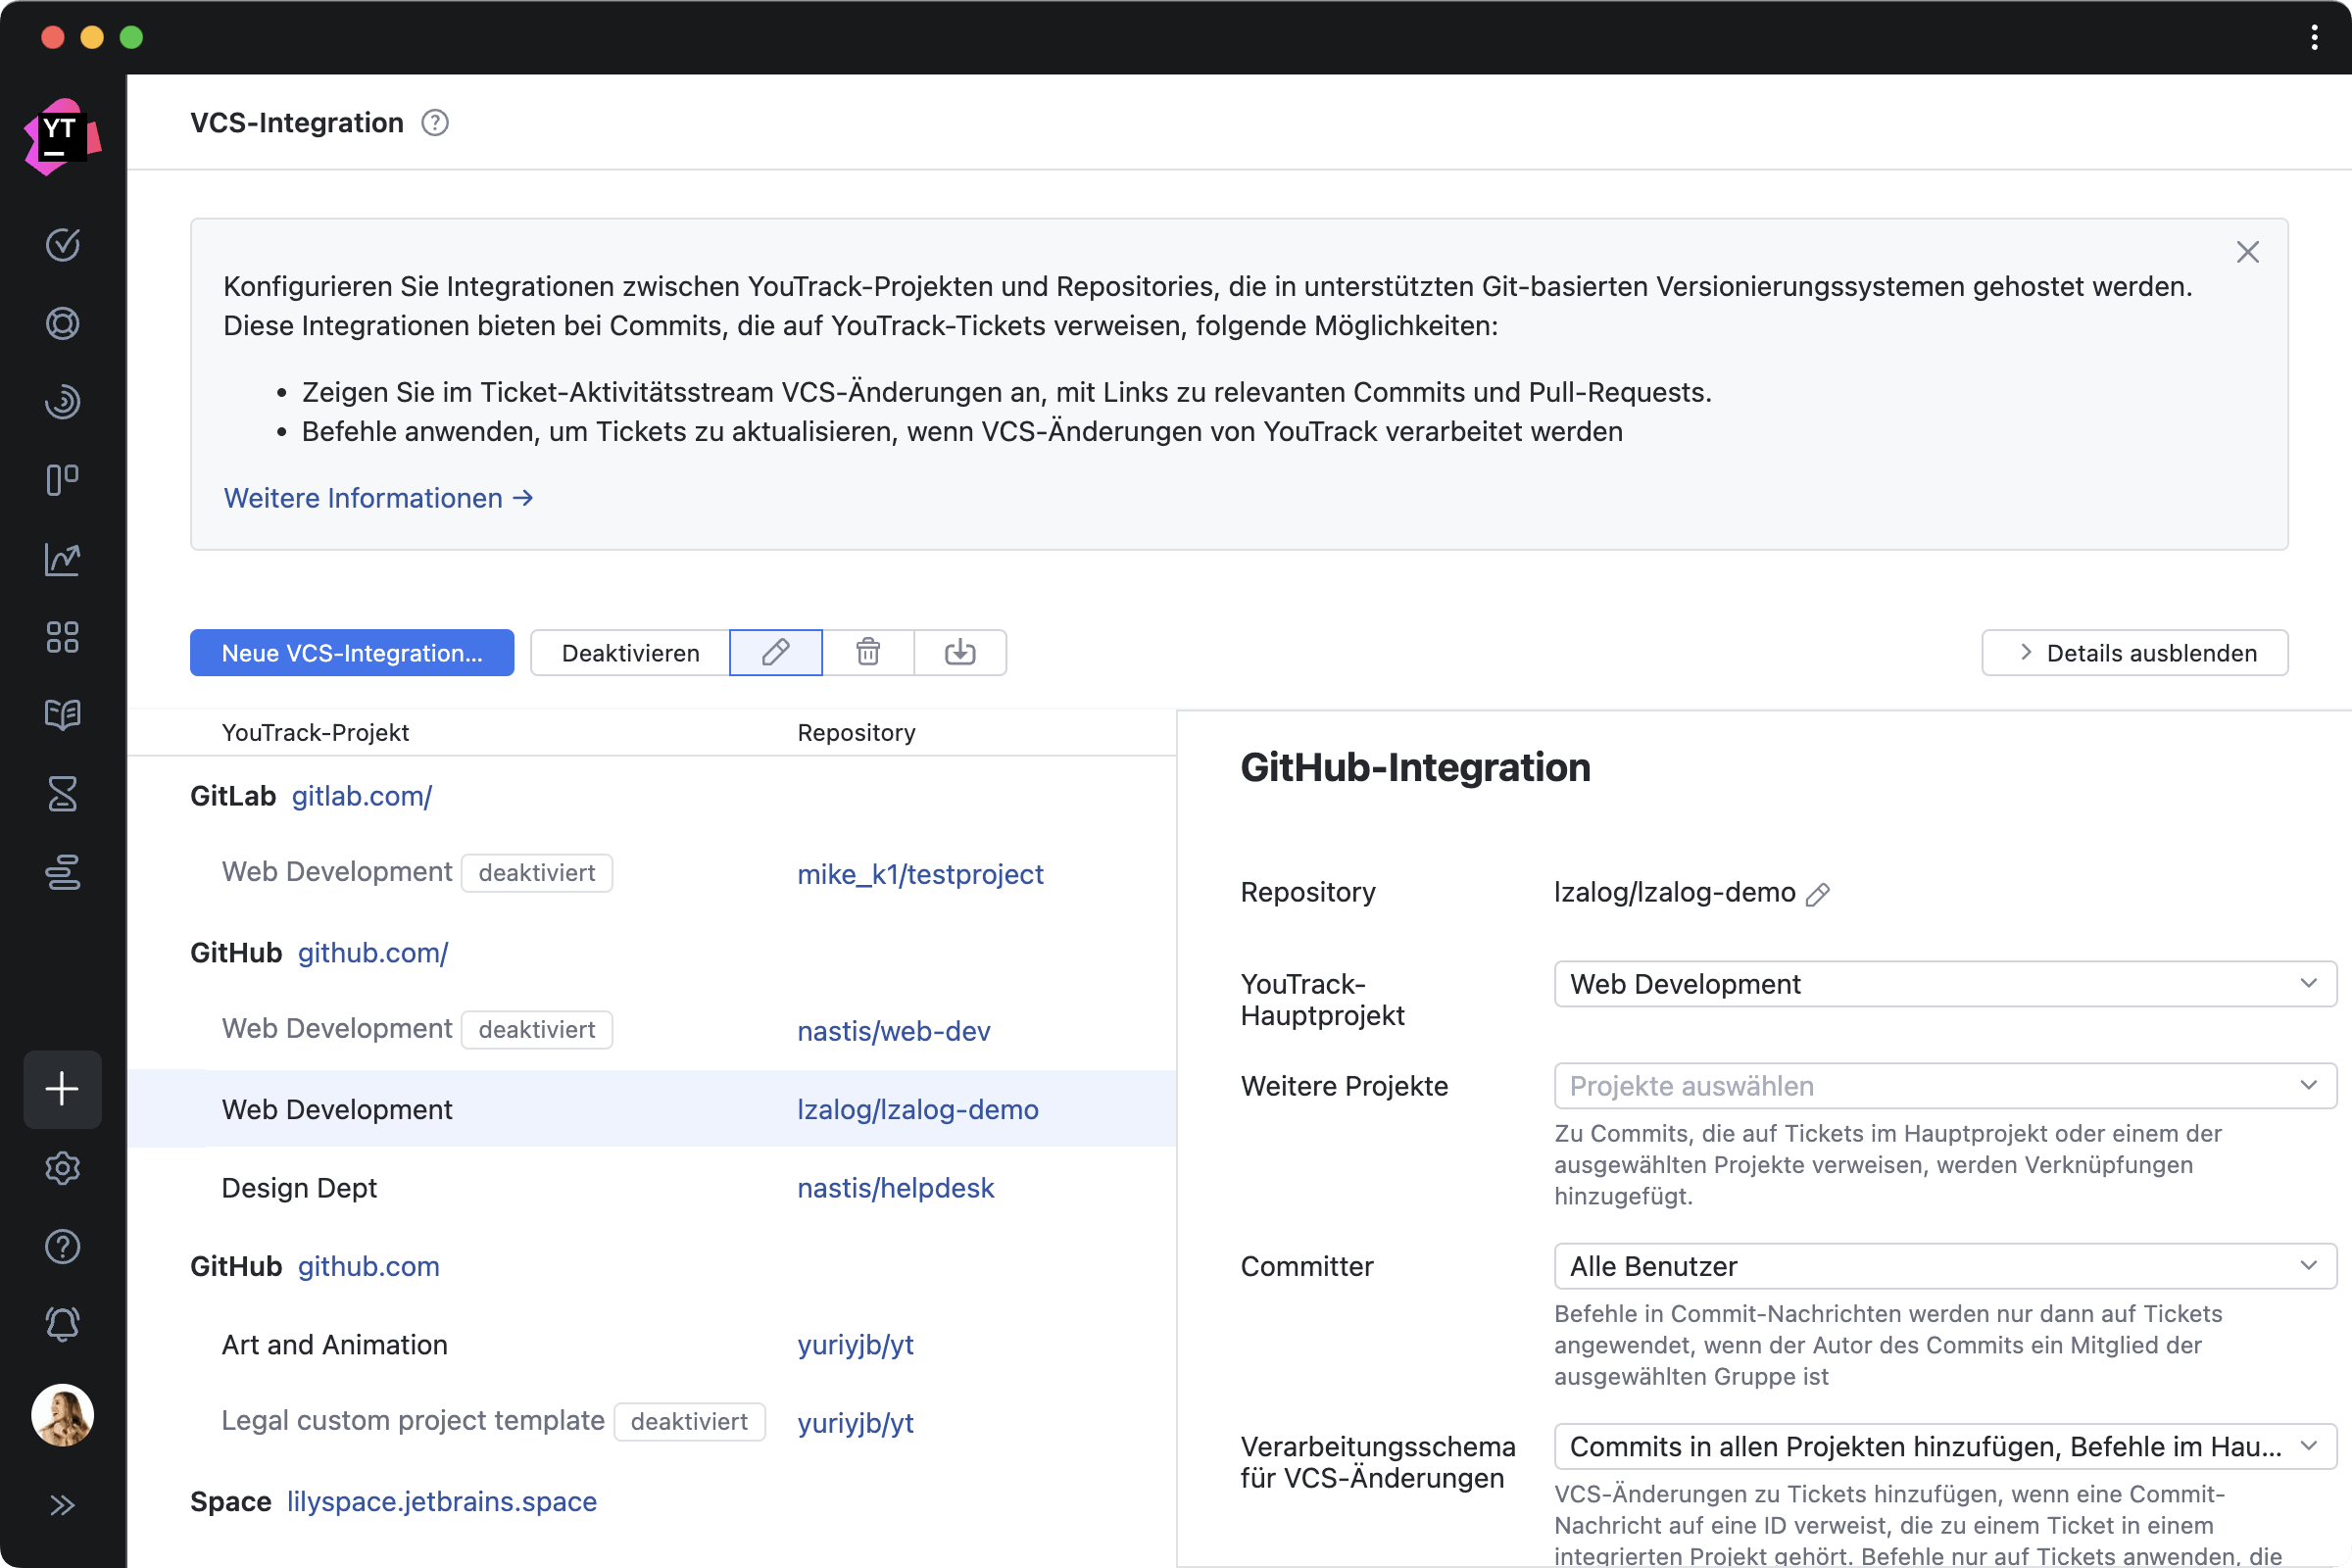Open the YouTrack-Hauptprojekt Web Development dropdown
The width and height of the screenshot is (2352, 1568).
click(1944, 984)
